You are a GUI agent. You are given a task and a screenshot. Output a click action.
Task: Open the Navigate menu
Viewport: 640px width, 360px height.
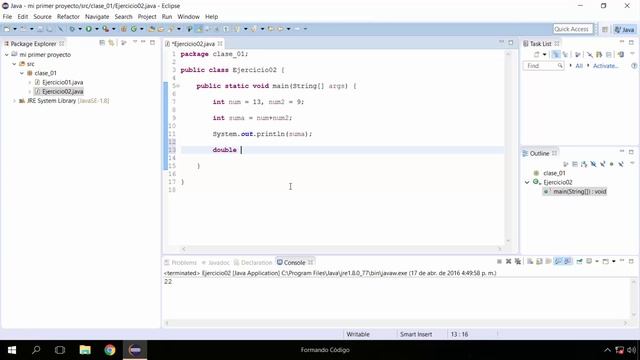pyautogui.click(x=97, y=17)
